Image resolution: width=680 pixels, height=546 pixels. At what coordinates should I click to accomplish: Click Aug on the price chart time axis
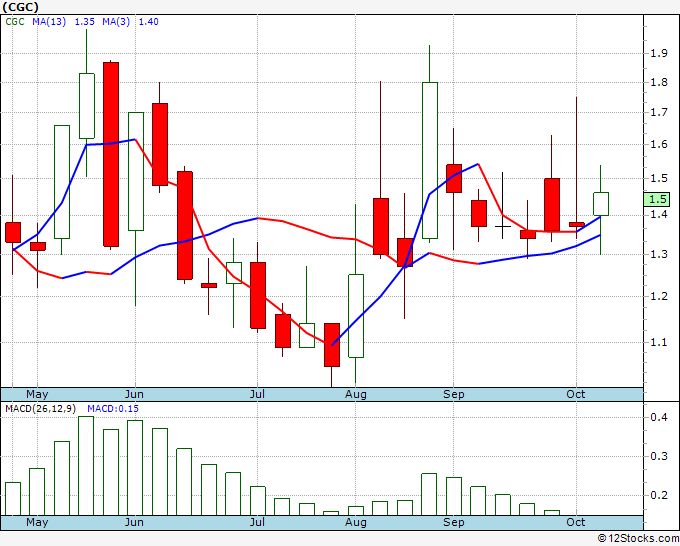pyautogui.click(x=356, y=394)
